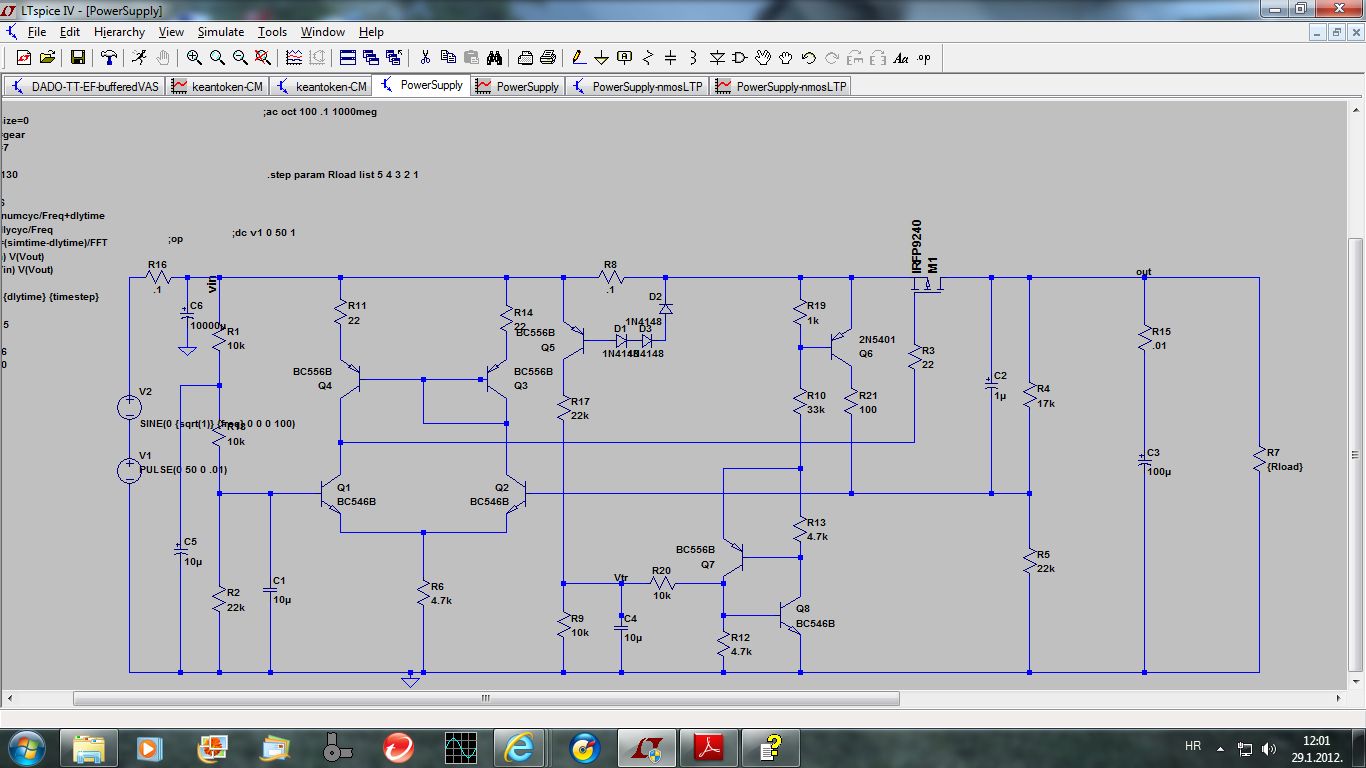Select the Move hand tool

763,58
